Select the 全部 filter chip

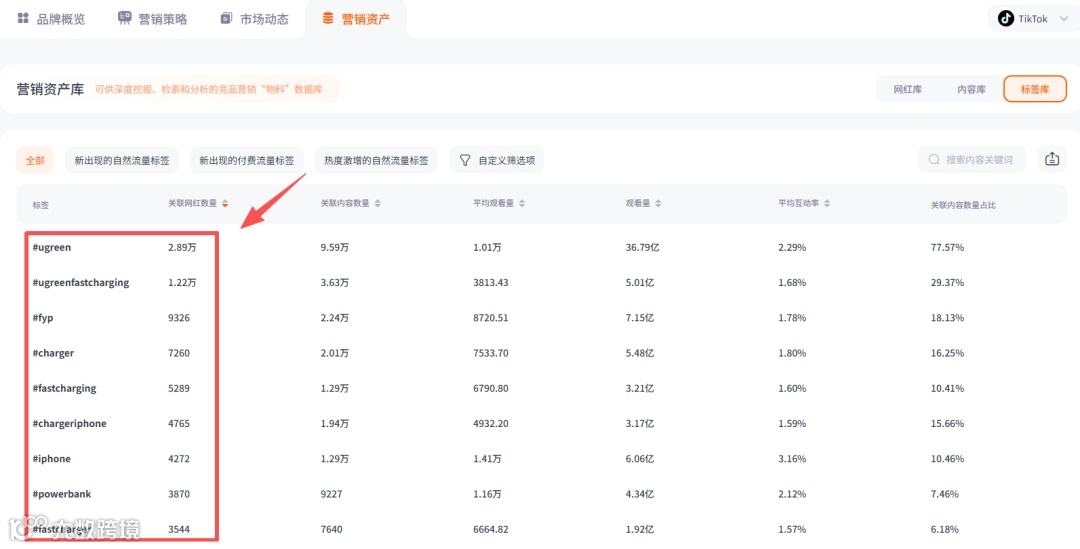pos(35,160)
